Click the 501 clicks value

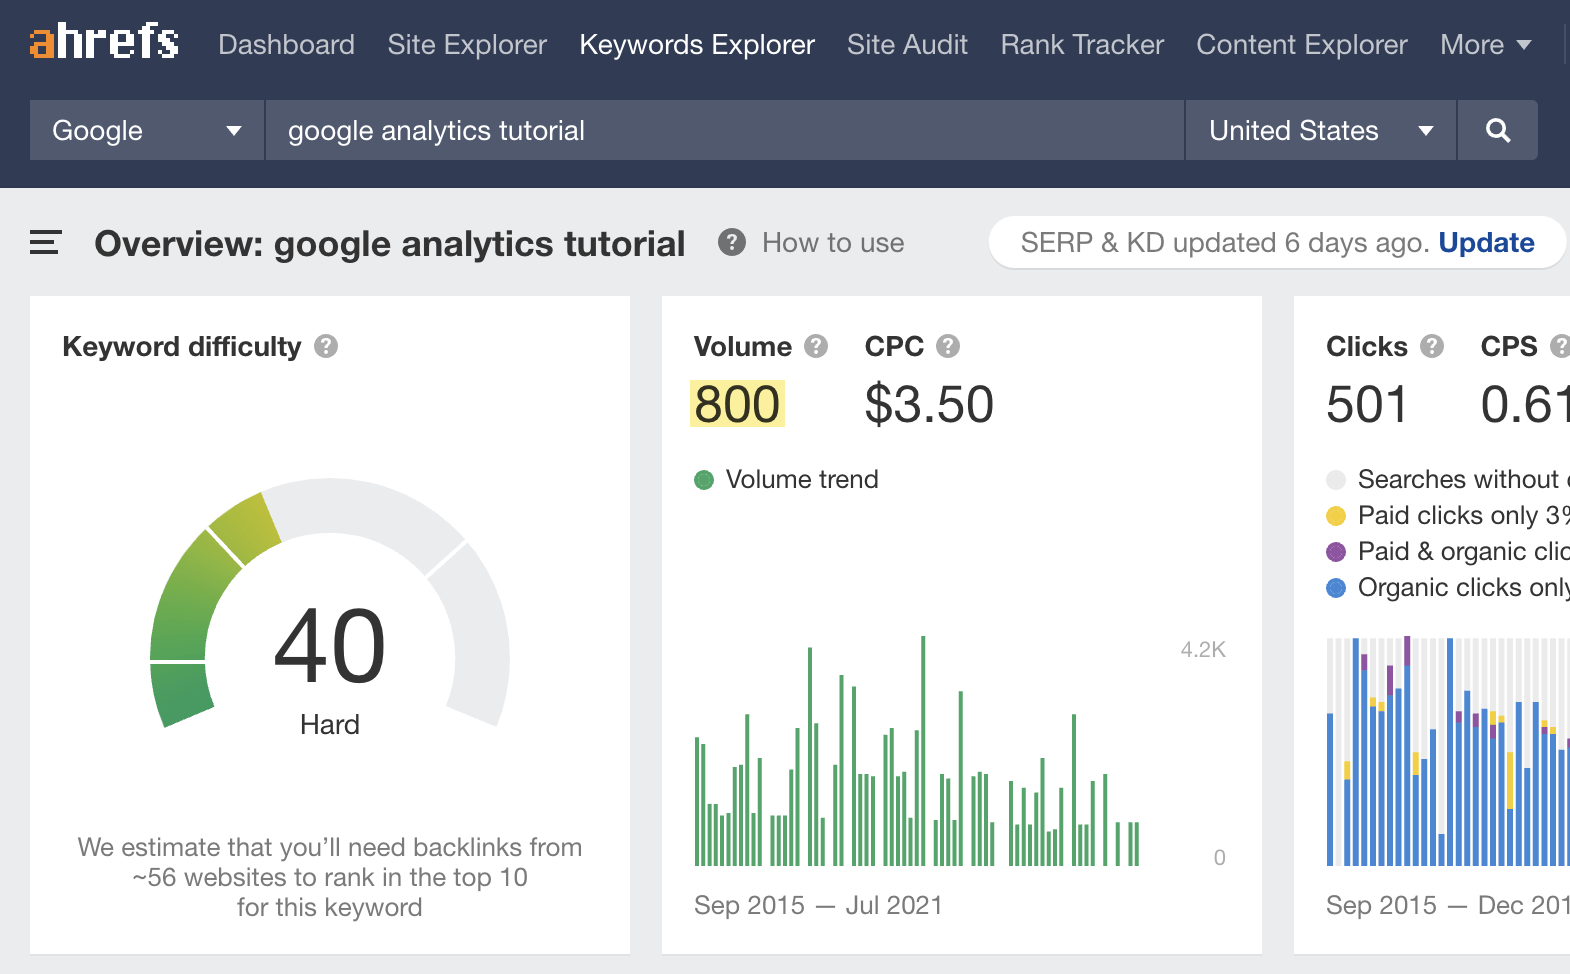click(x=1367, y=404)
